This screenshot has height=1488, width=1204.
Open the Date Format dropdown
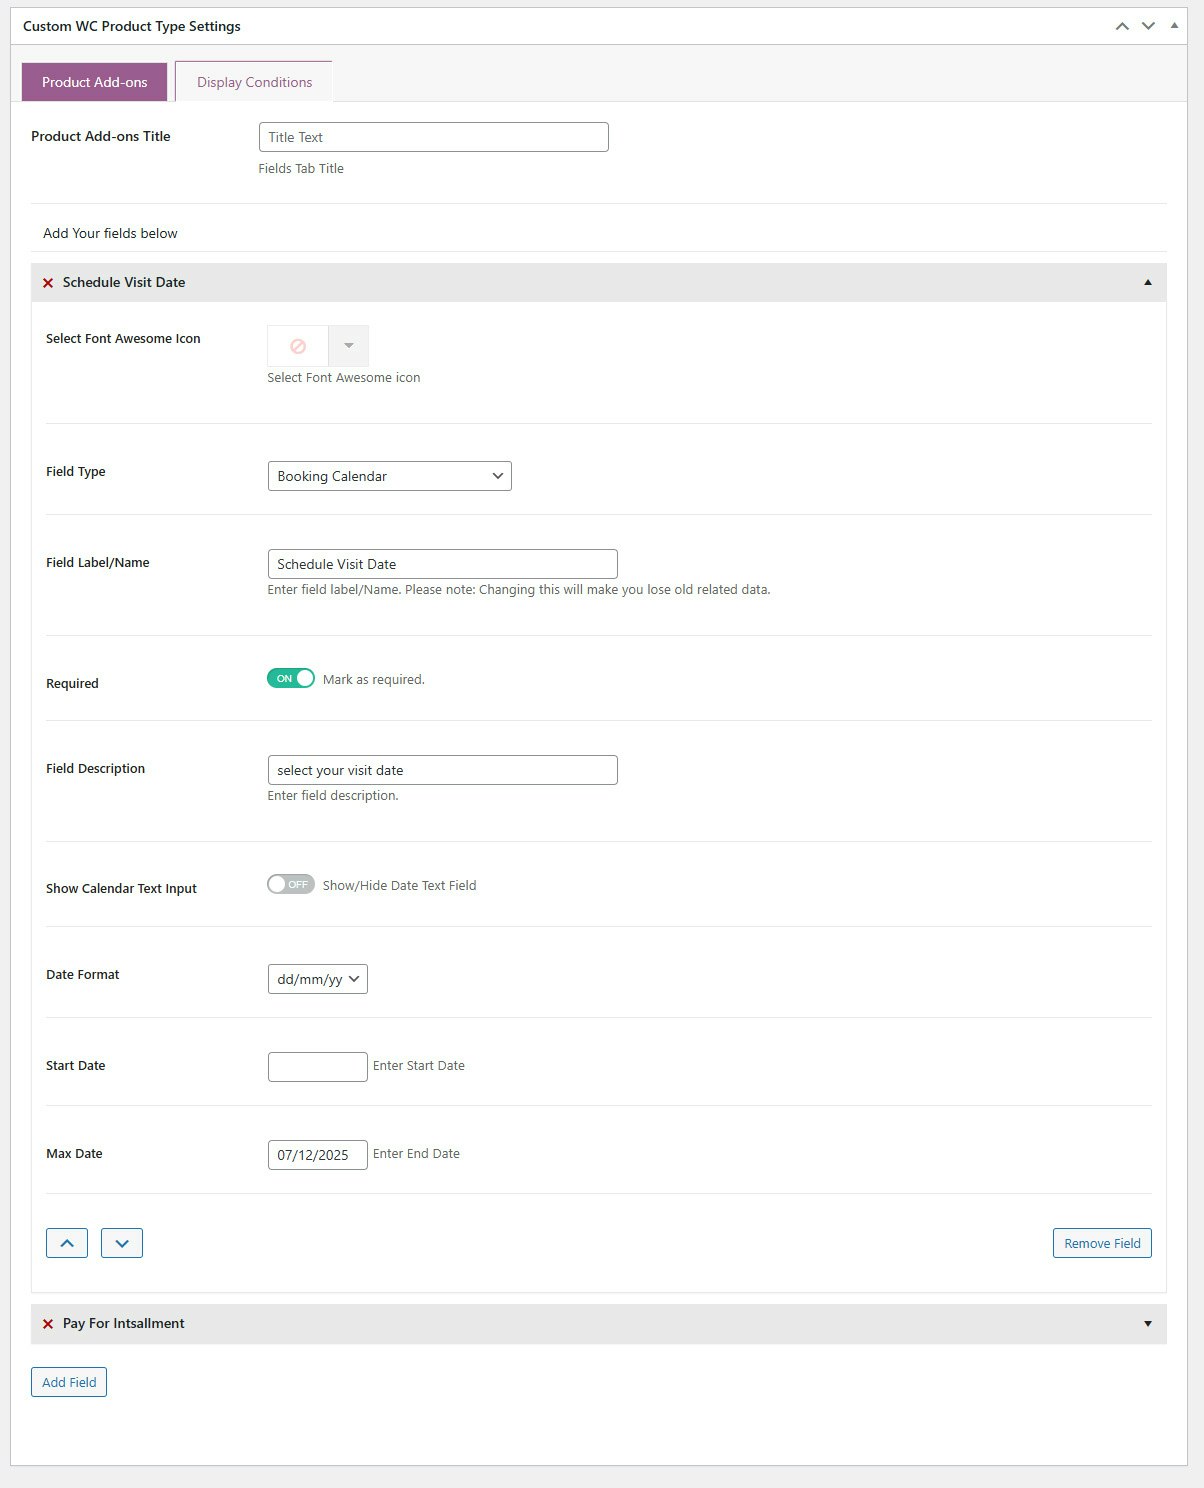(318, 979)
